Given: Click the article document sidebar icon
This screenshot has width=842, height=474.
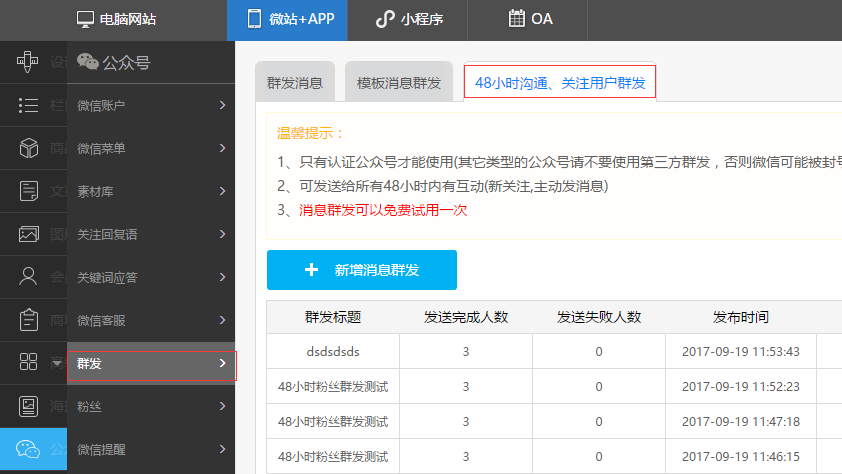Looking at the screenshot, I should pos(28,191).
